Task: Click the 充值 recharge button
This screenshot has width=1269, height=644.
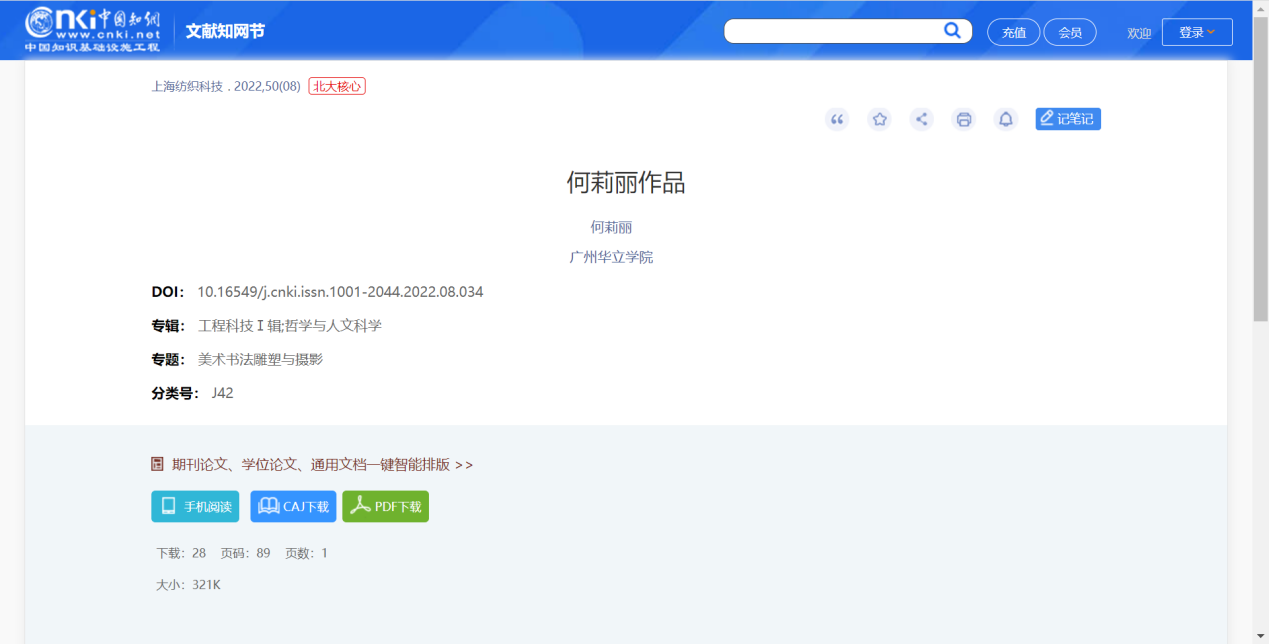Action: click(x=1013, y=33)
